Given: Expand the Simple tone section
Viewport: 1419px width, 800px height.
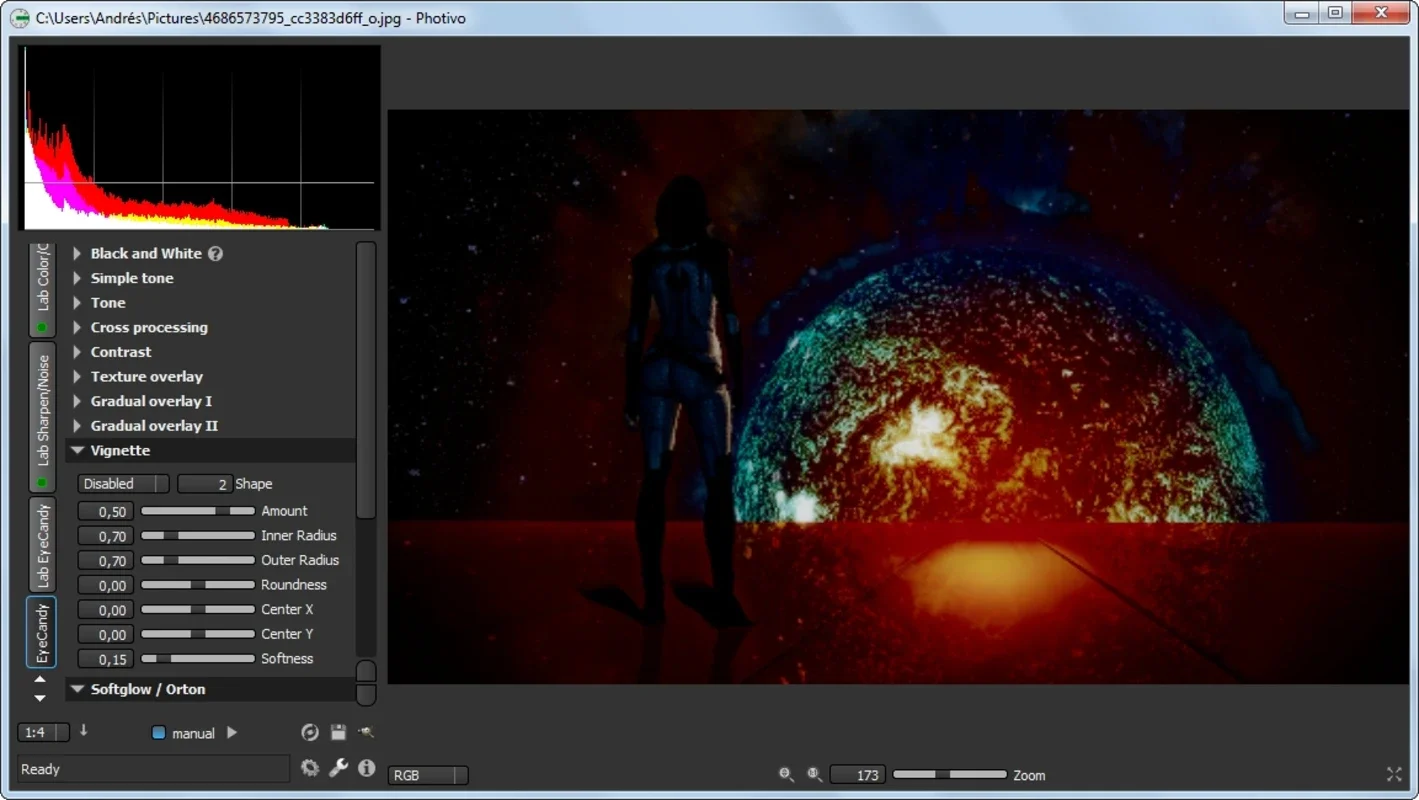Looking at the screenshot, I should click(77, 278).
